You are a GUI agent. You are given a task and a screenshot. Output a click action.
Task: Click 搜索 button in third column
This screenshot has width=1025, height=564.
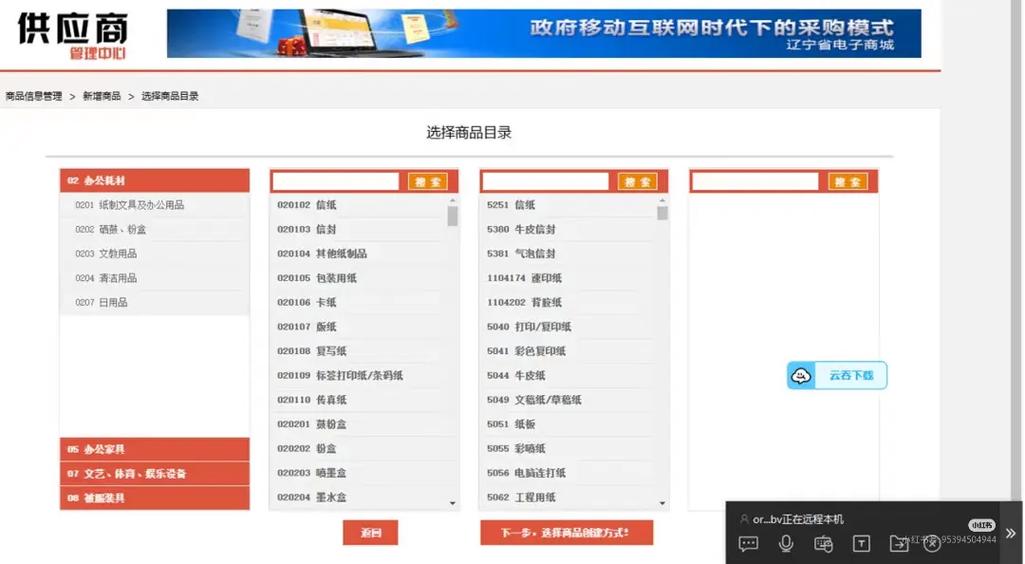[637, 182]
